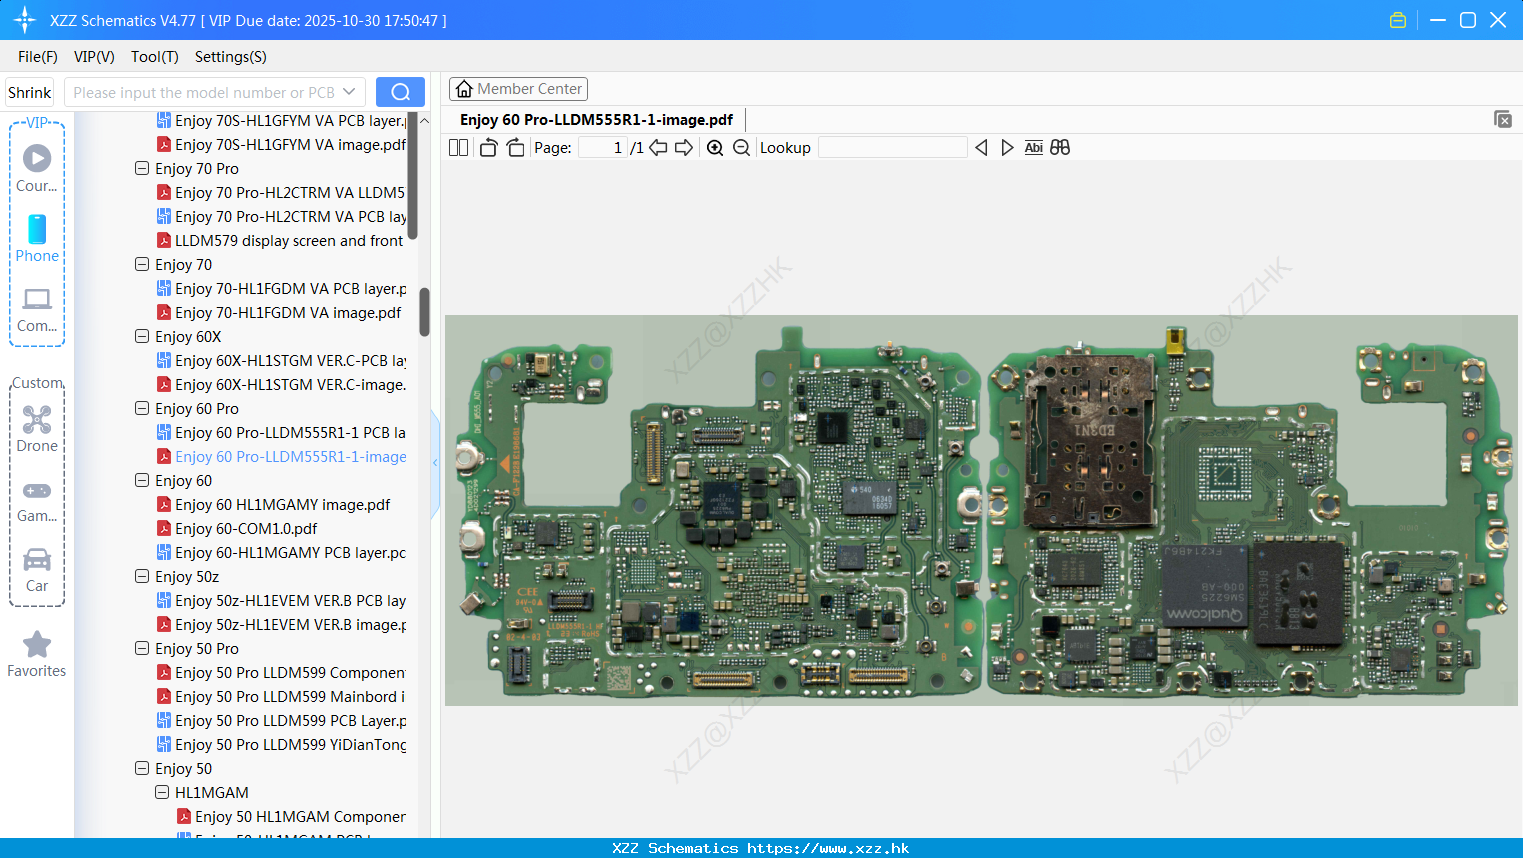Rotate page counterclockwise
Image resolution: width=1523 pixels, height=858 pixels.
point(489,148)
